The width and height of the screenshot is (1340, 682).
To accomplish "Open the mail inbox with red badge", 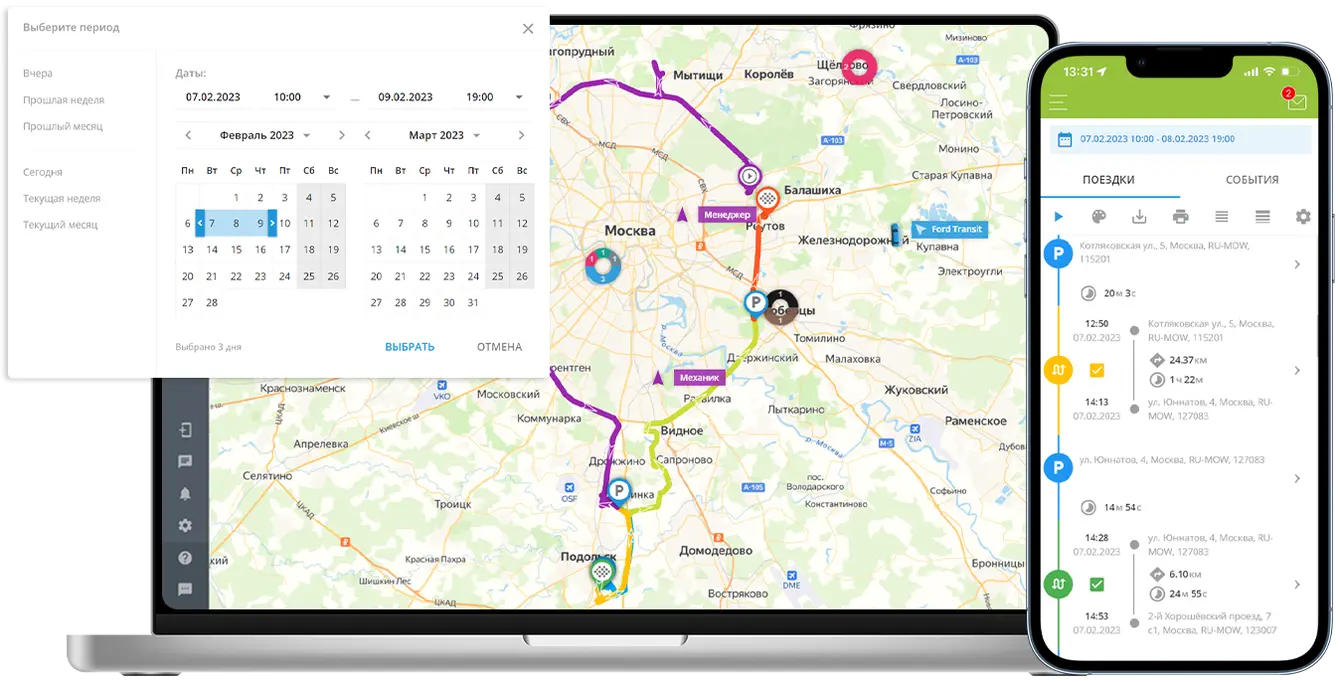I will (x=1295, y=102).
